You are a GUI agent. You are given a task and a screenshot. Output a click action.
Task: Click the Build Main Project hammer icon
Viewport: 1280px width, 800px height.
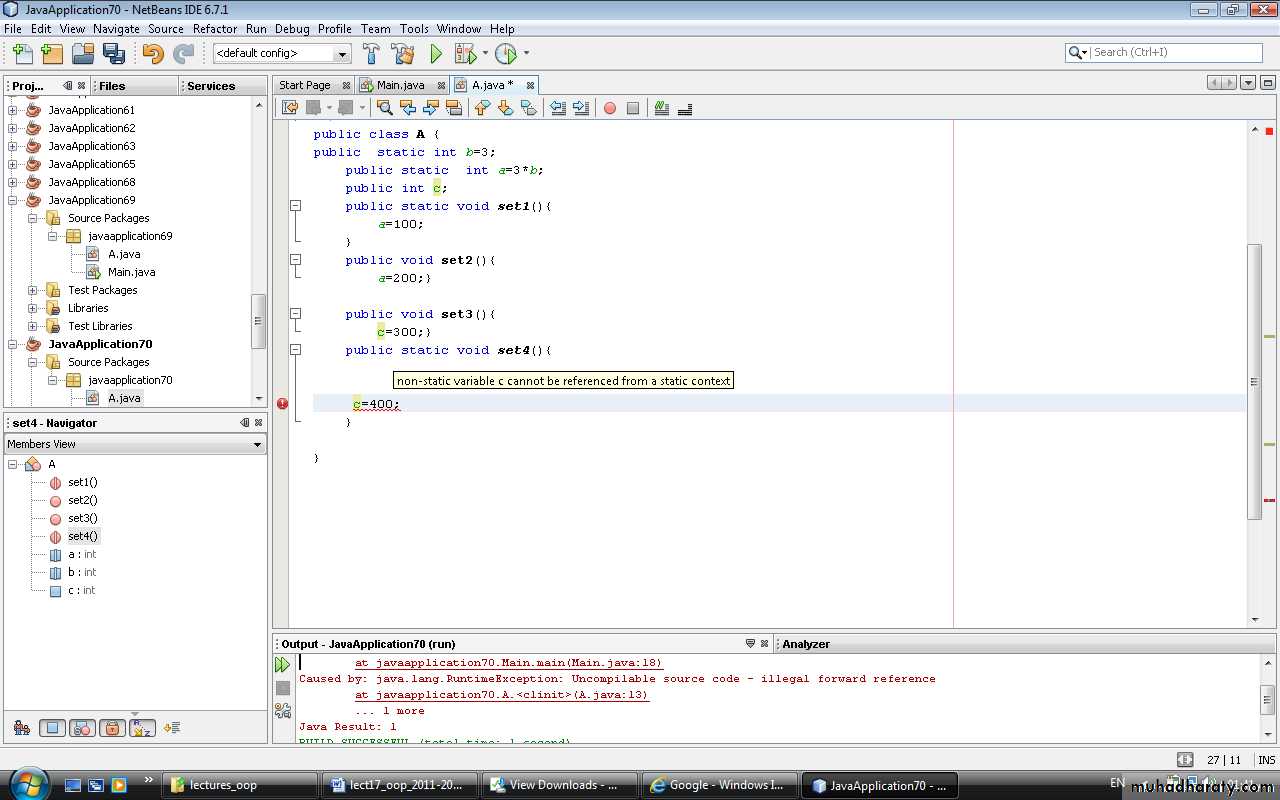[371, 54]
